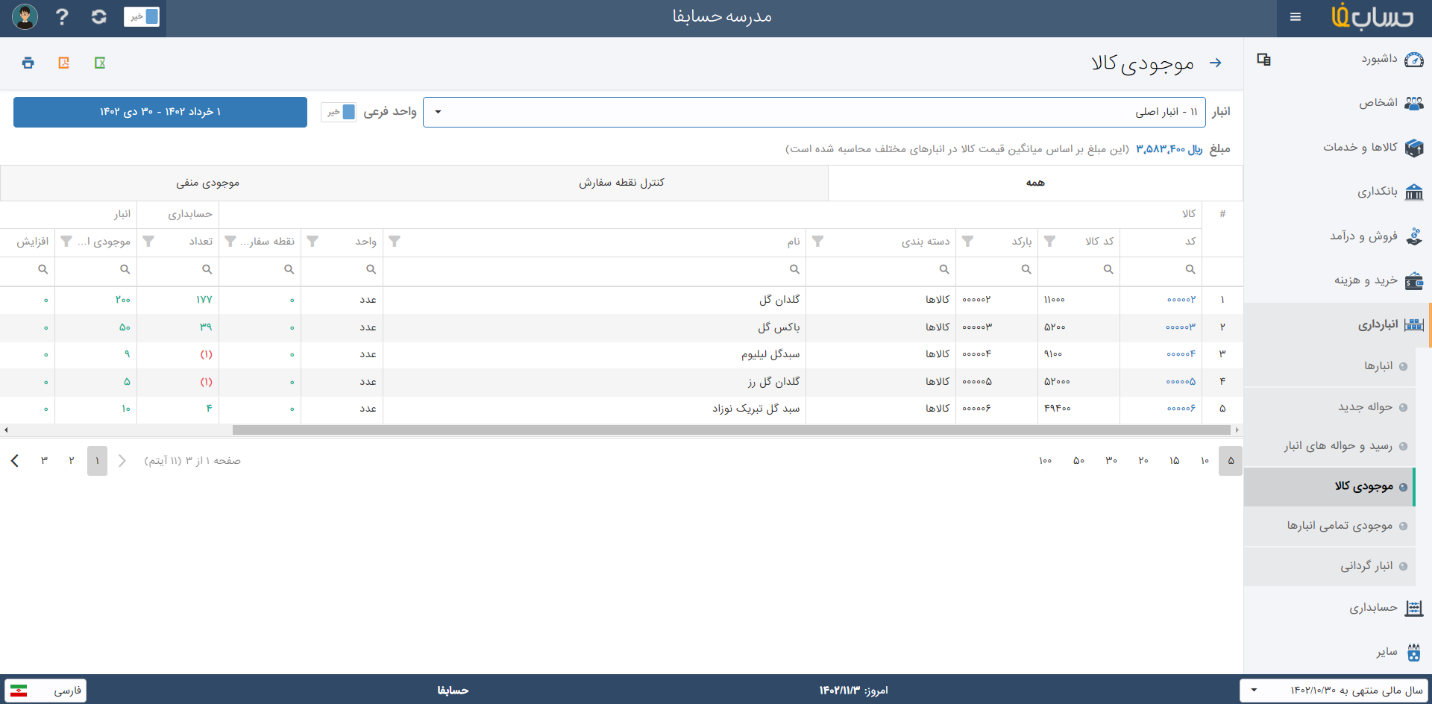The width and height of the screenshot is (1432, 704).
Task: Click the search field under the کد column
Action: (x=1160, y=270)
